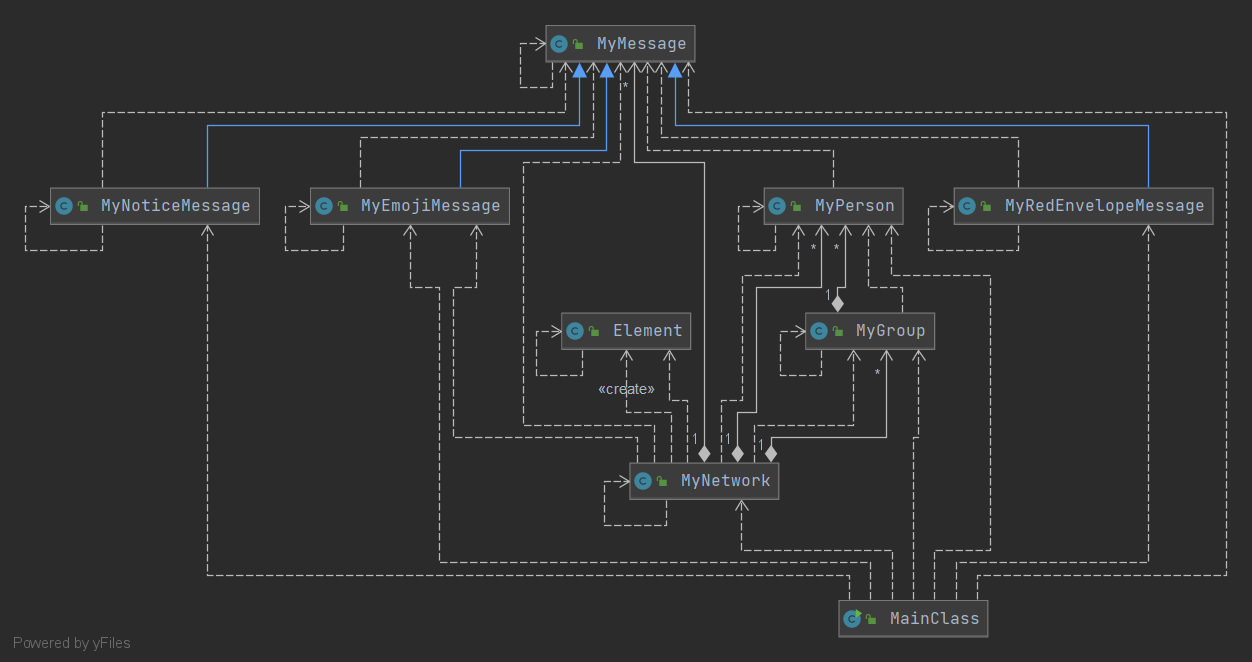The height and width of the screenshot is (662, 1252).
Task: Click the «create» edge label
Action: point(626,389)
